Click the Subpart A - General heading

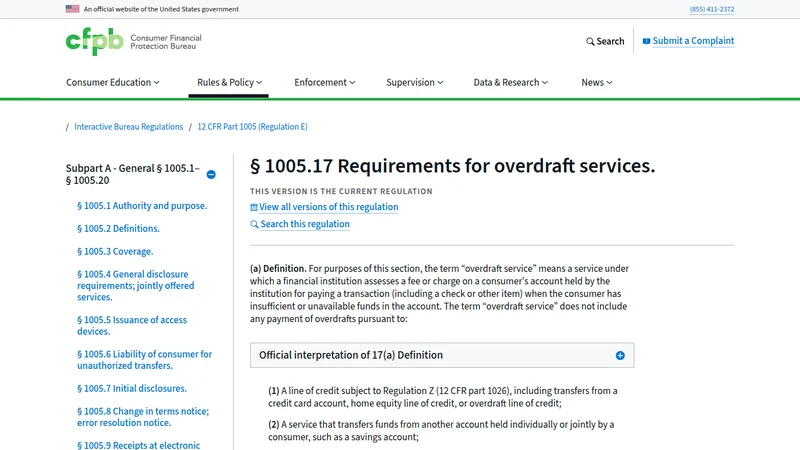click(133, 174)
